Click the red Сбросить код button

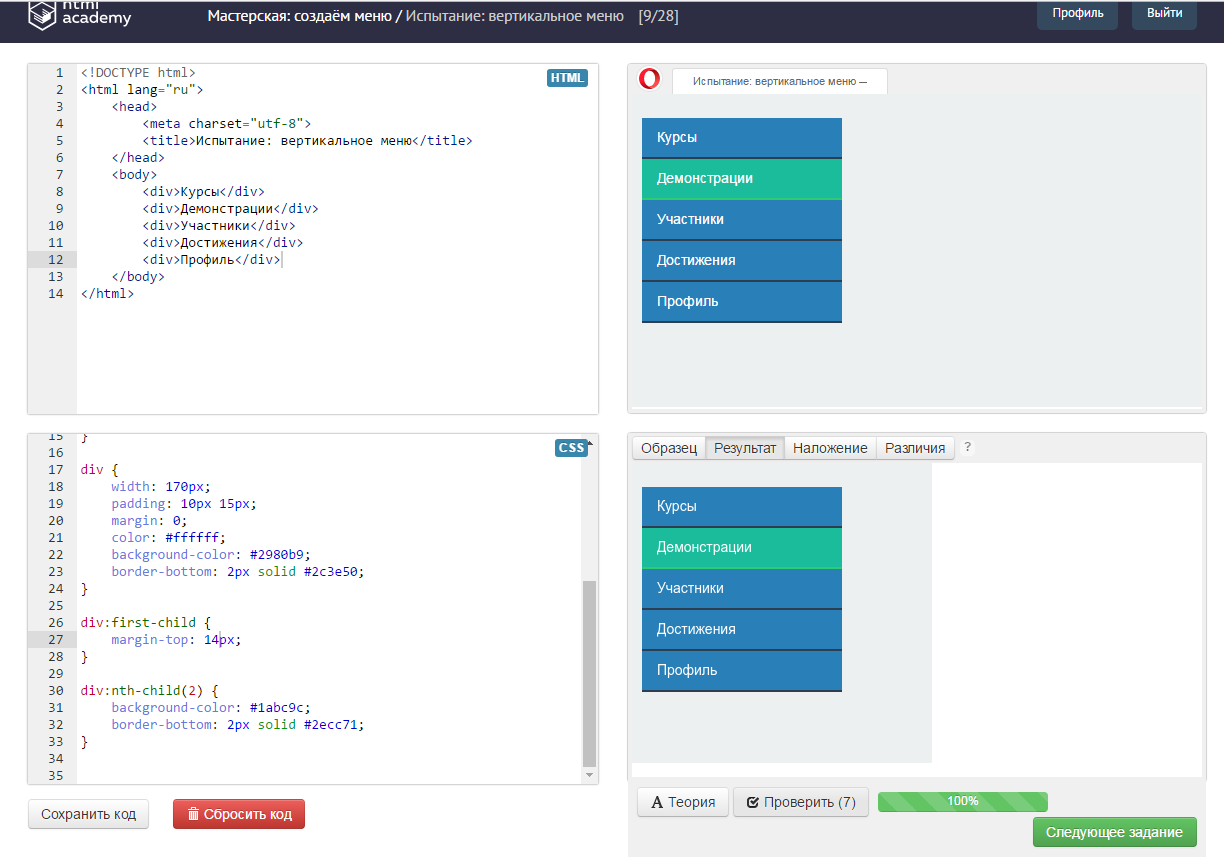pos(239,814)
